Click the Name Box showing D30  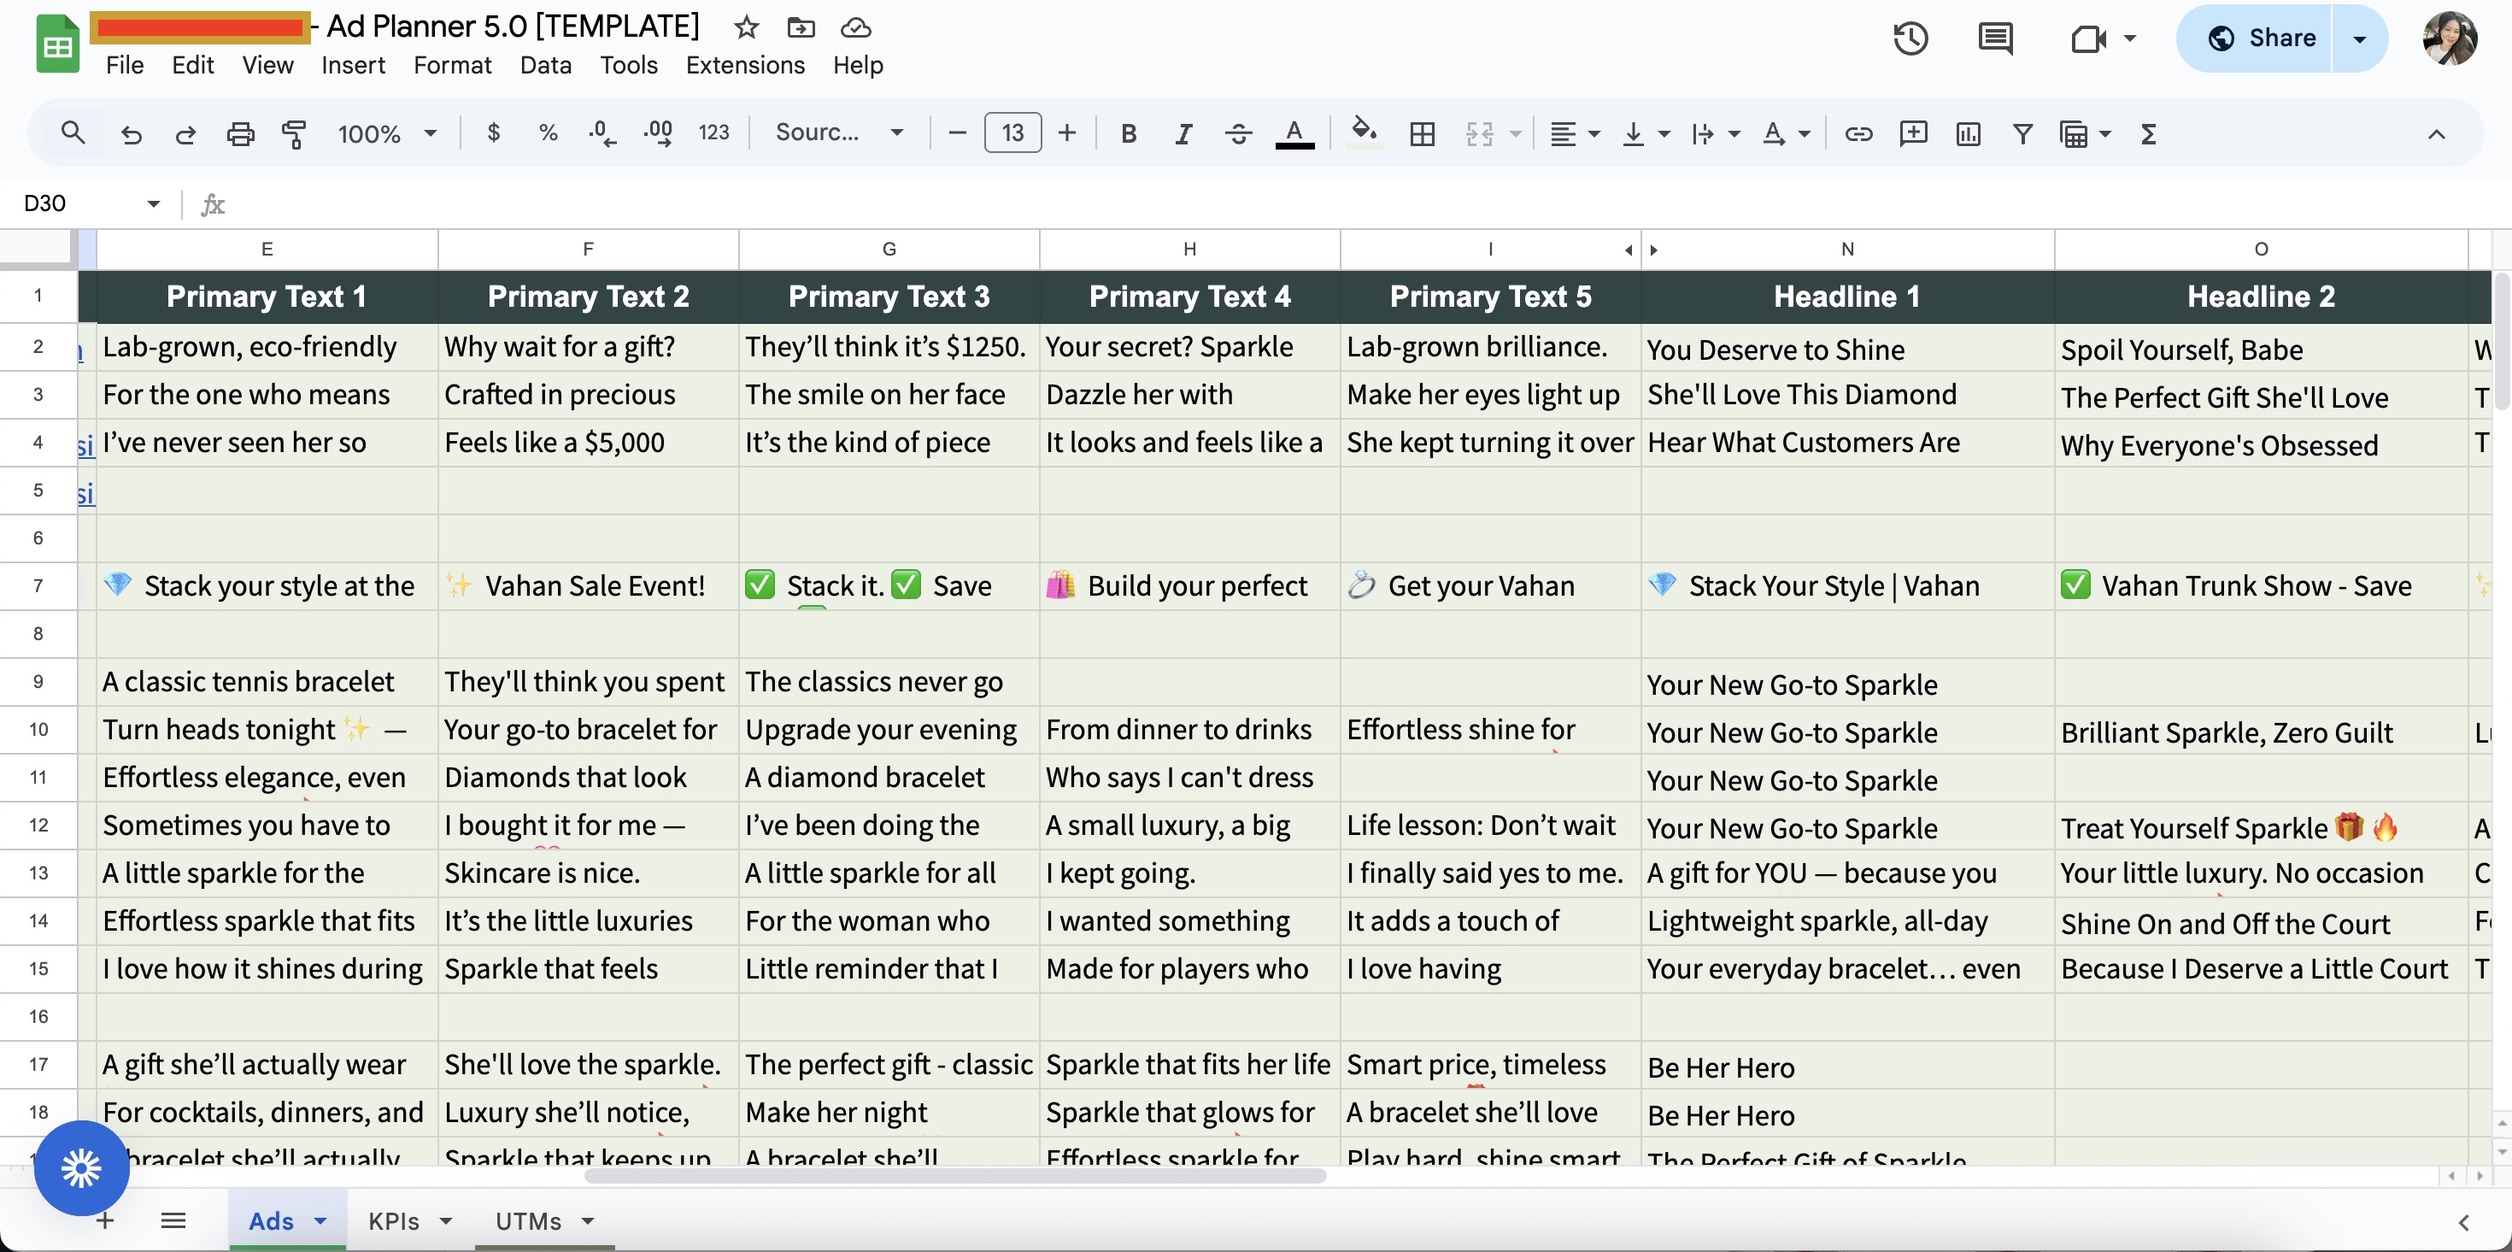pyautogui.click(x=91, y=204)
